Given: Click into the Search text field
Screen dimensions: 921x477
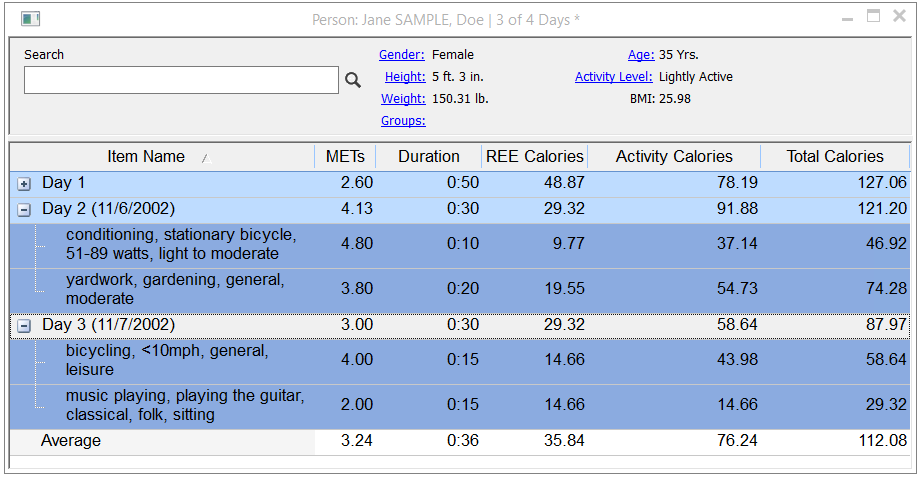Looking at the screenshot, I should click(181, 80).
